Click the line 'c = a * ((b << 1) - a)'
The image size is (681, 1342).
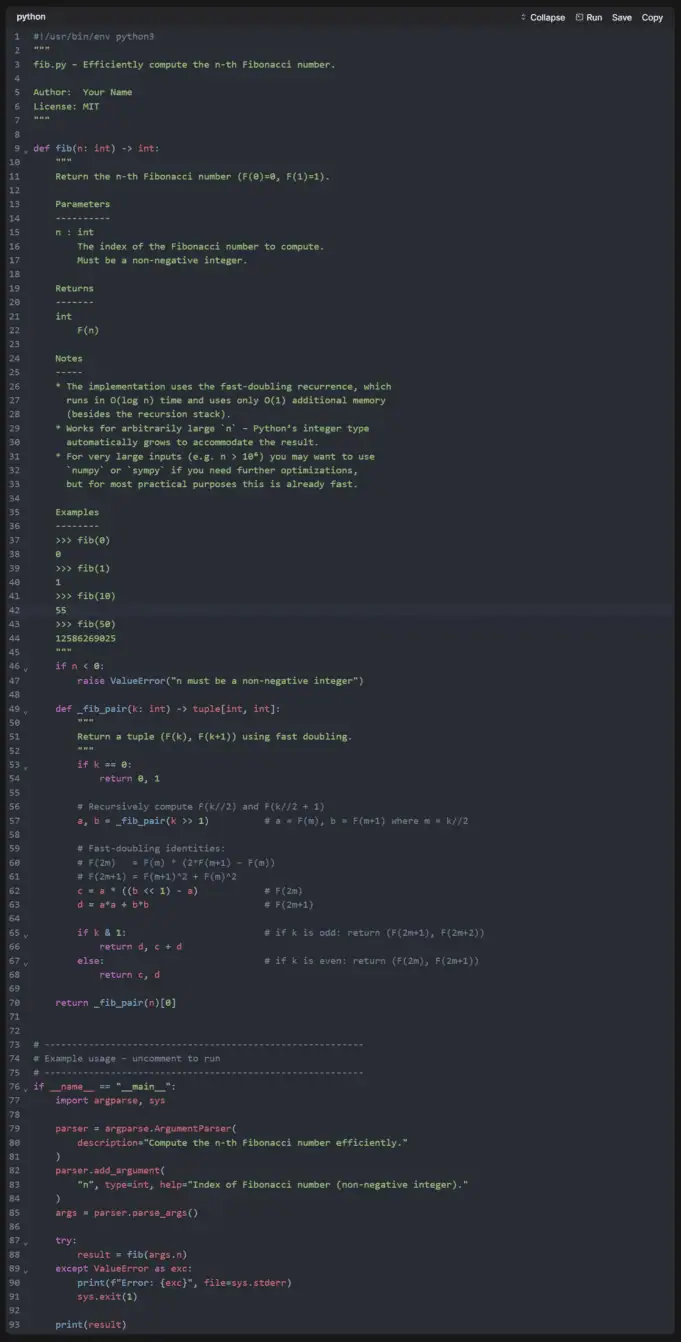(138, 891)
